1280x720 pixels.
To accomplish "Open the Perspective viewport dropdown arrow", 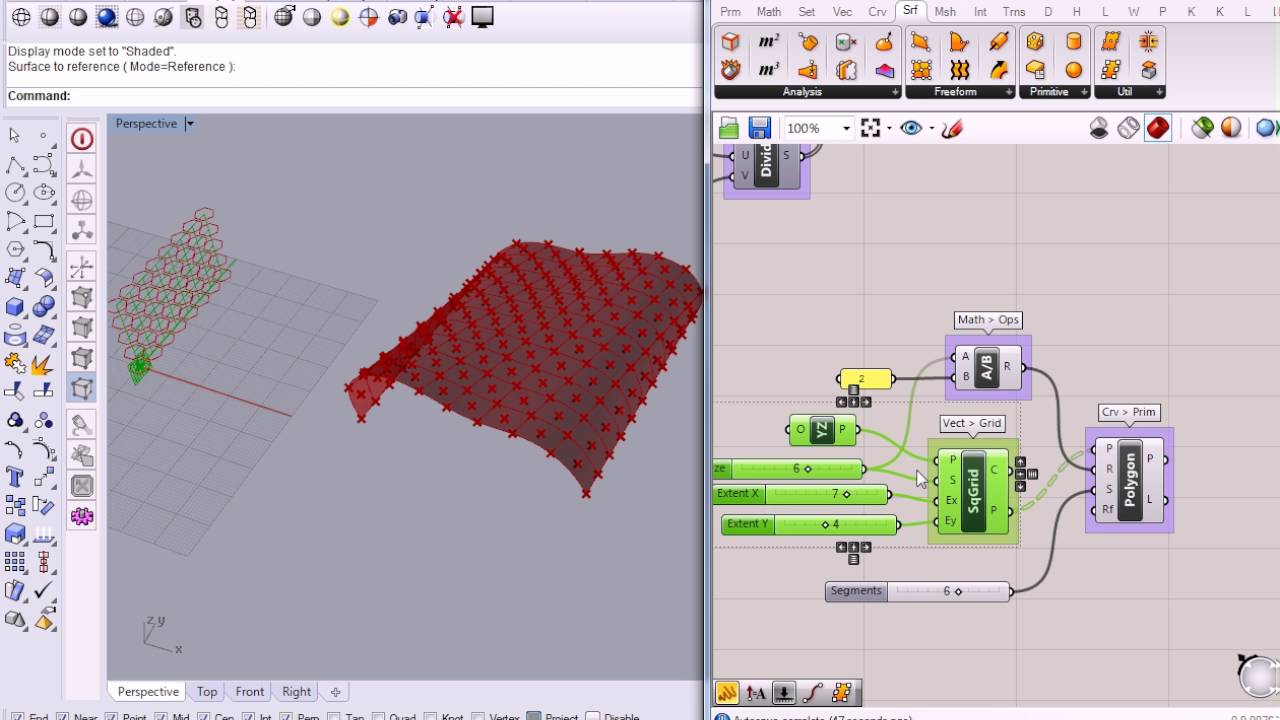I will (x=190, y=124).
